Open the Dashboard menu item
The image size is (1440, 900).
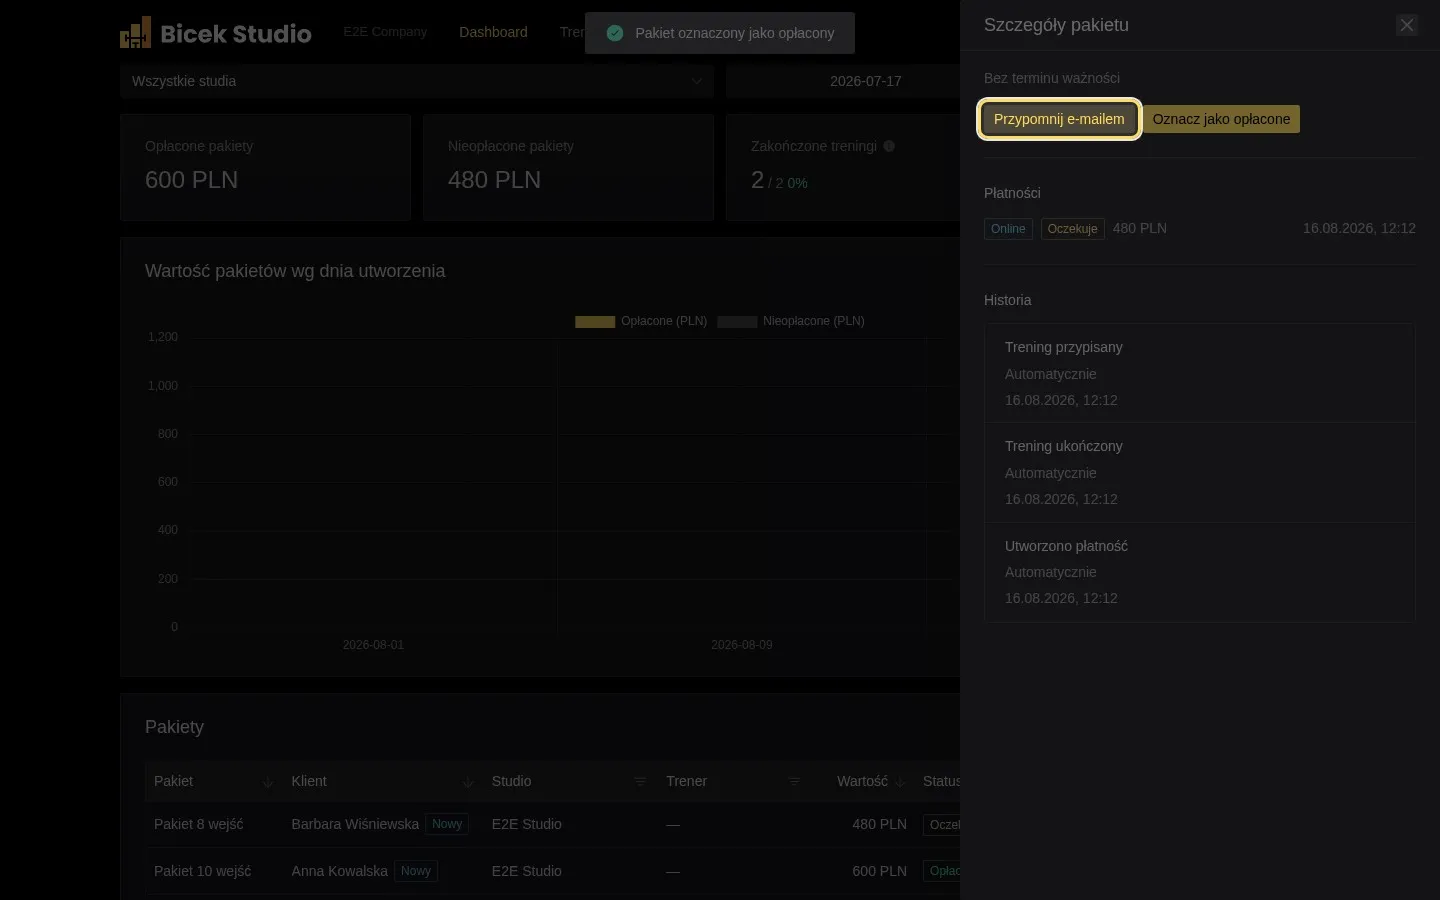click(493, 32)
